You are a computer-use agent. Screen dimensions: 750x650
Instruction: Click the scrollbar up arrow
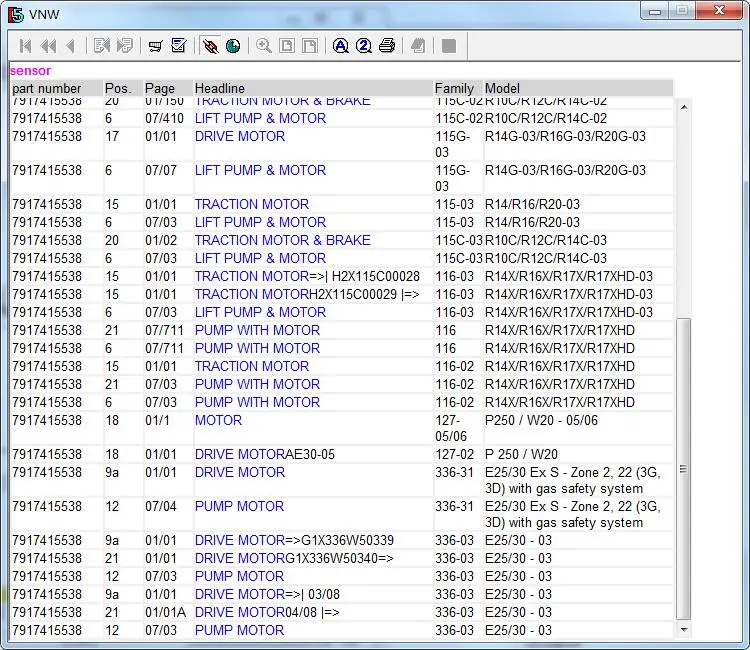pos(684,107)
